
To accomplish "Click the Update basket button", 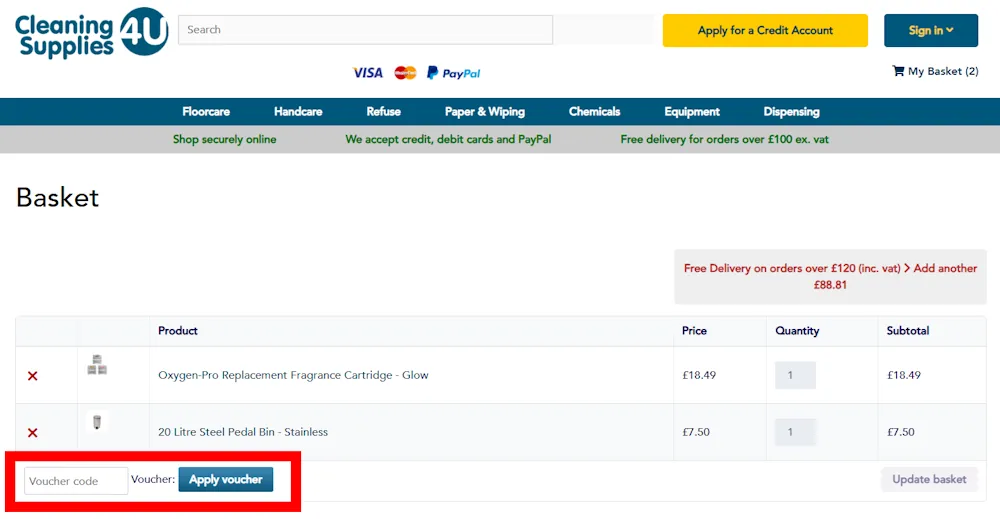I will 929,479.
